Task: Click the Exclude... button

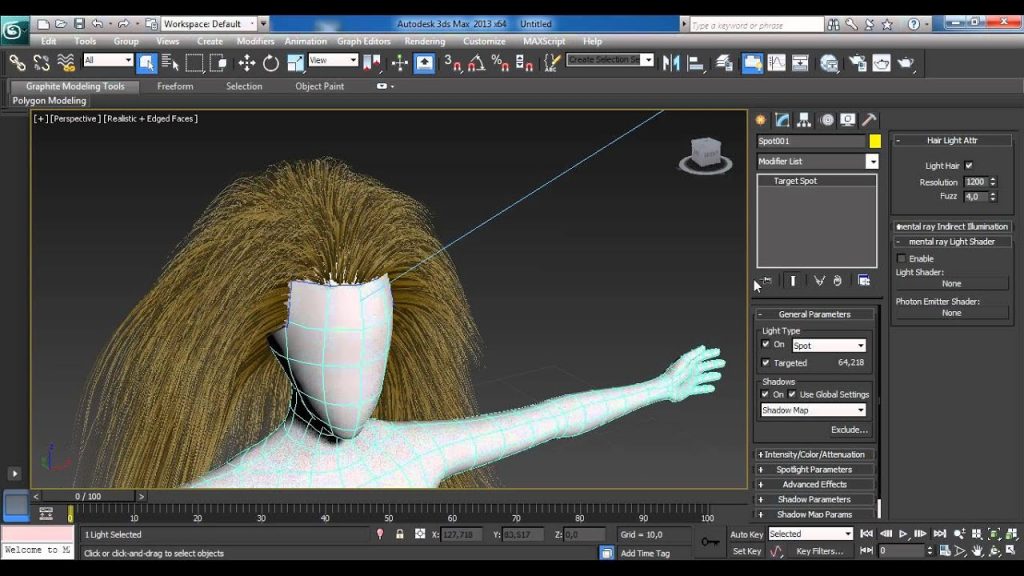Action: 849,430
